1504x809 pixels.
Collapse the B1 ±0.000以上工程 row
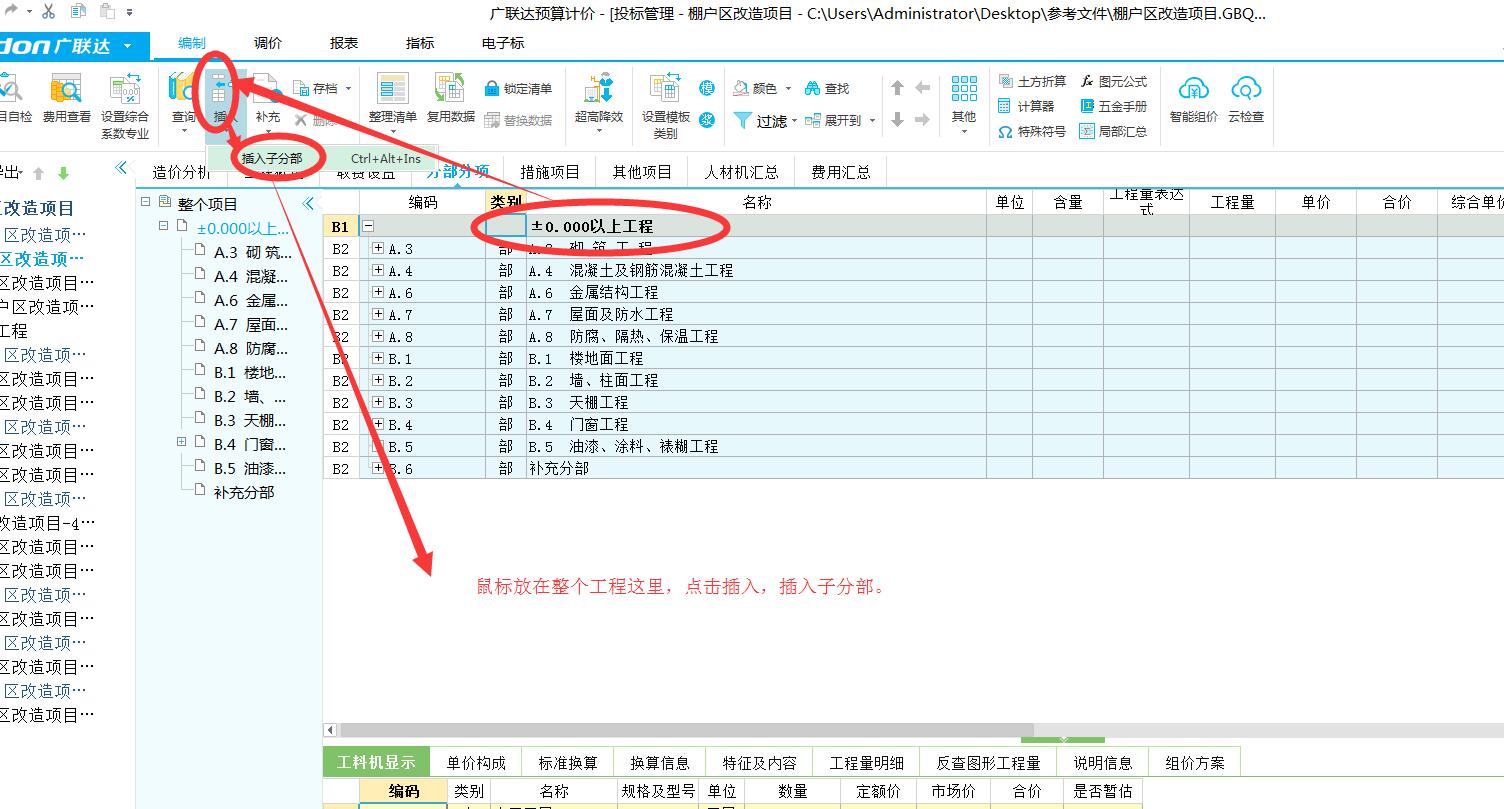tap(368, 226)
